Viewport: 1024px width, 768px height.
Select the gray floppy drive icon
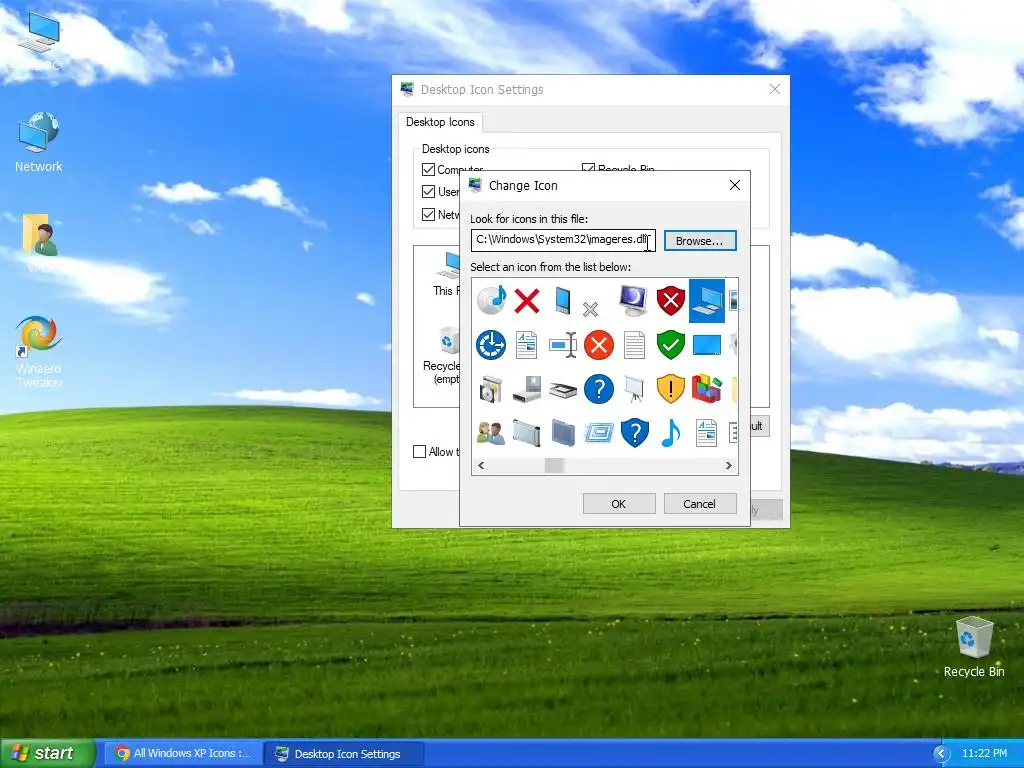coord(527,389)
